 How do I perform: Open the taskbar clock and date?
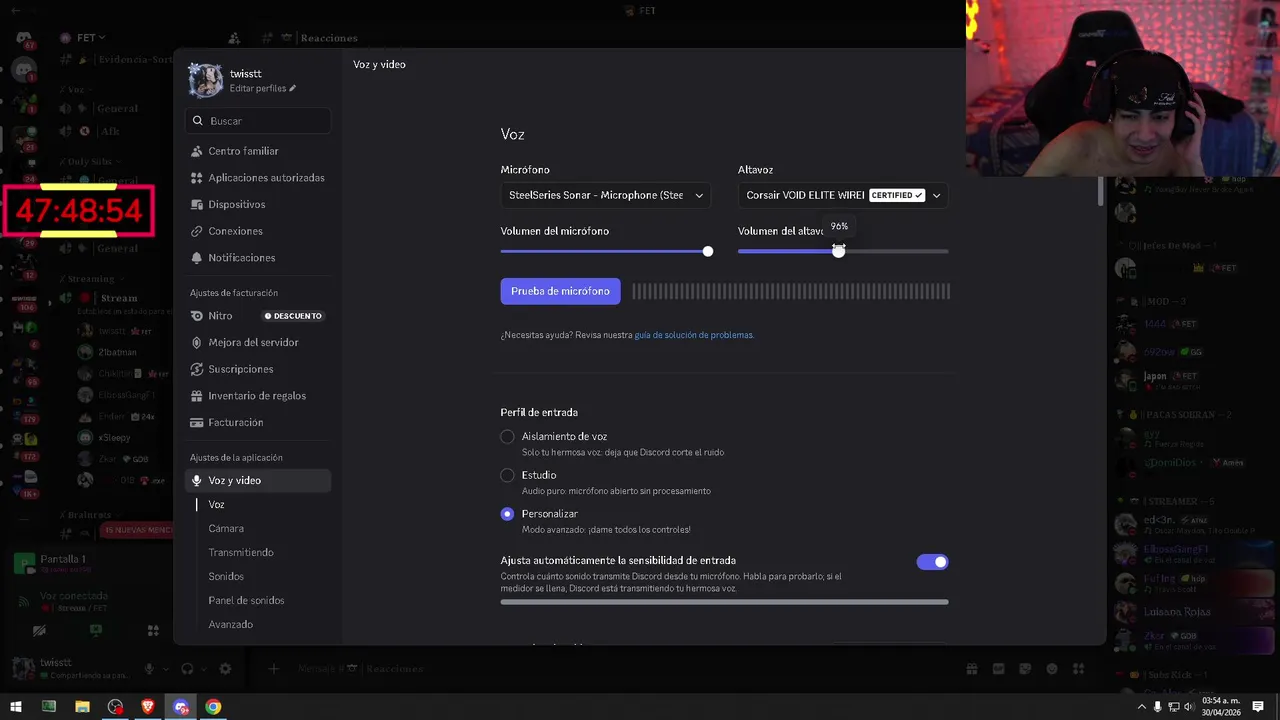click(x=1220, y=706)
